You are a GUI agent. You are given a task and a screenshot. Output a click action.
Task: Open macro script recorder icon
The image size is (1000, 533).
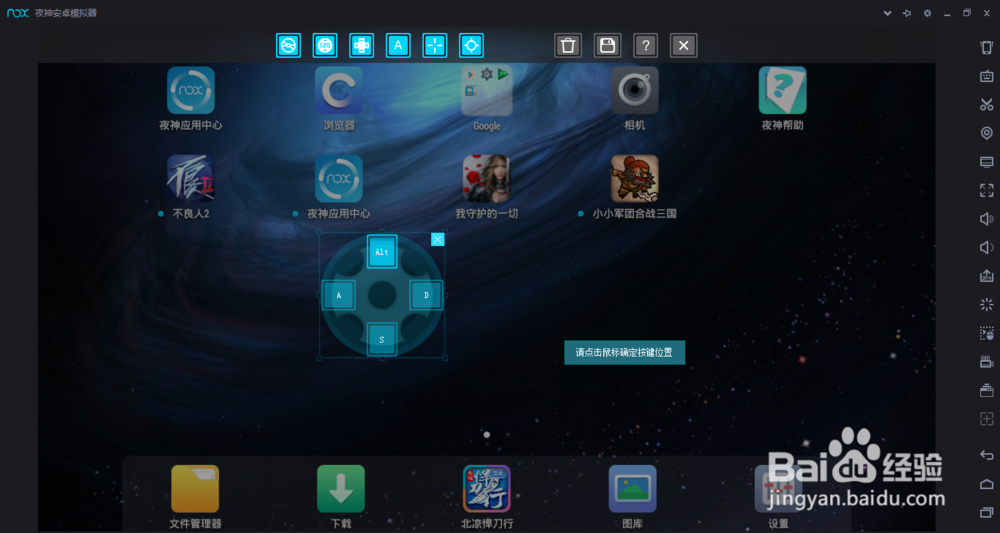[x=986, y=333]
